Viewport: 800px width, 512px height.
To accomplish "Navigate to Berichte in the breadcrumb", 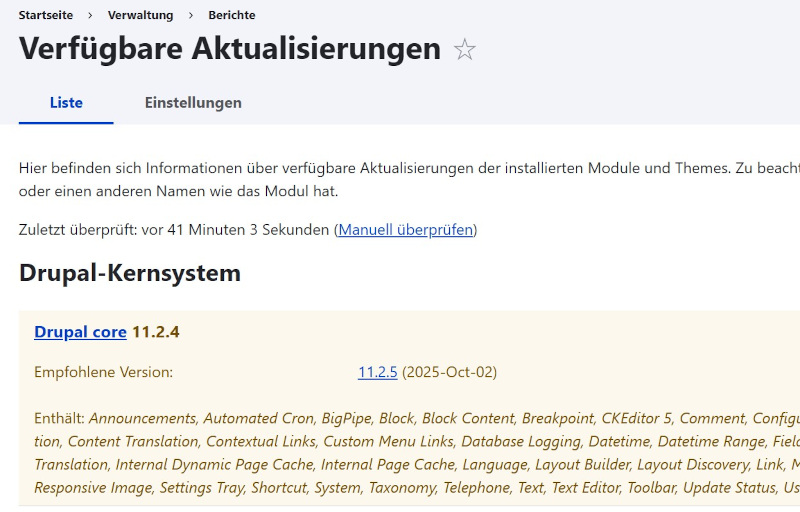I will pos(231,15).
